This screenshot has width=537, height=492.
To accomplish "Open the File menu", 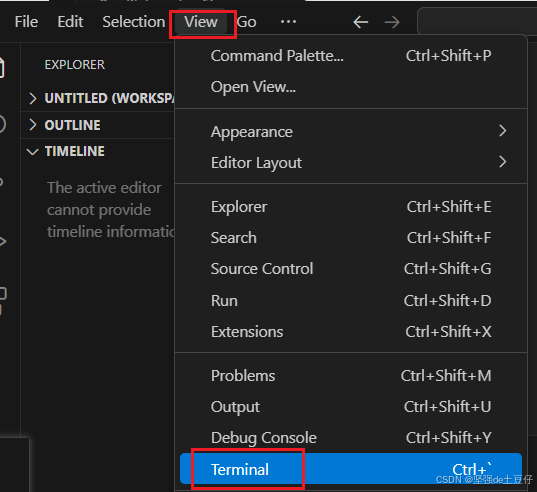I will point(26,22).
